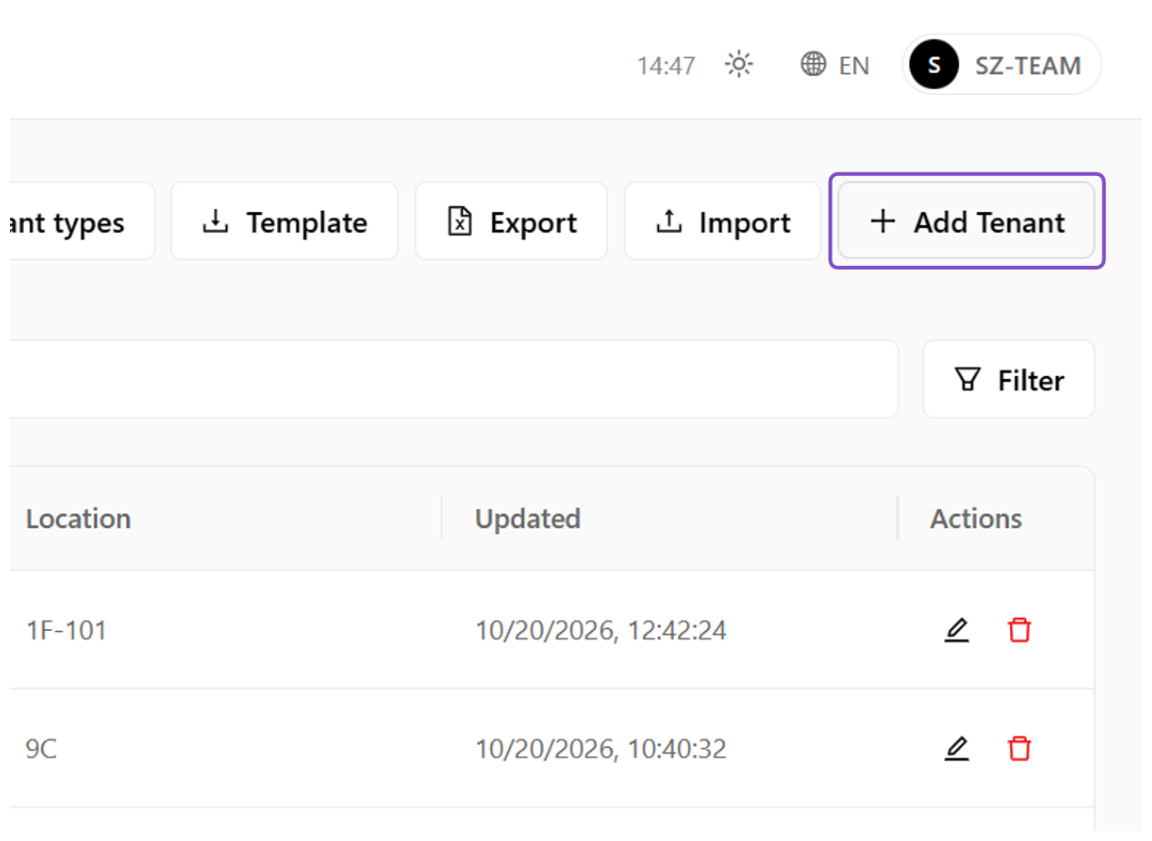Export the tenant list
Screen dimensions: 1152x841
pyautogui.click(x=511, y=221)
